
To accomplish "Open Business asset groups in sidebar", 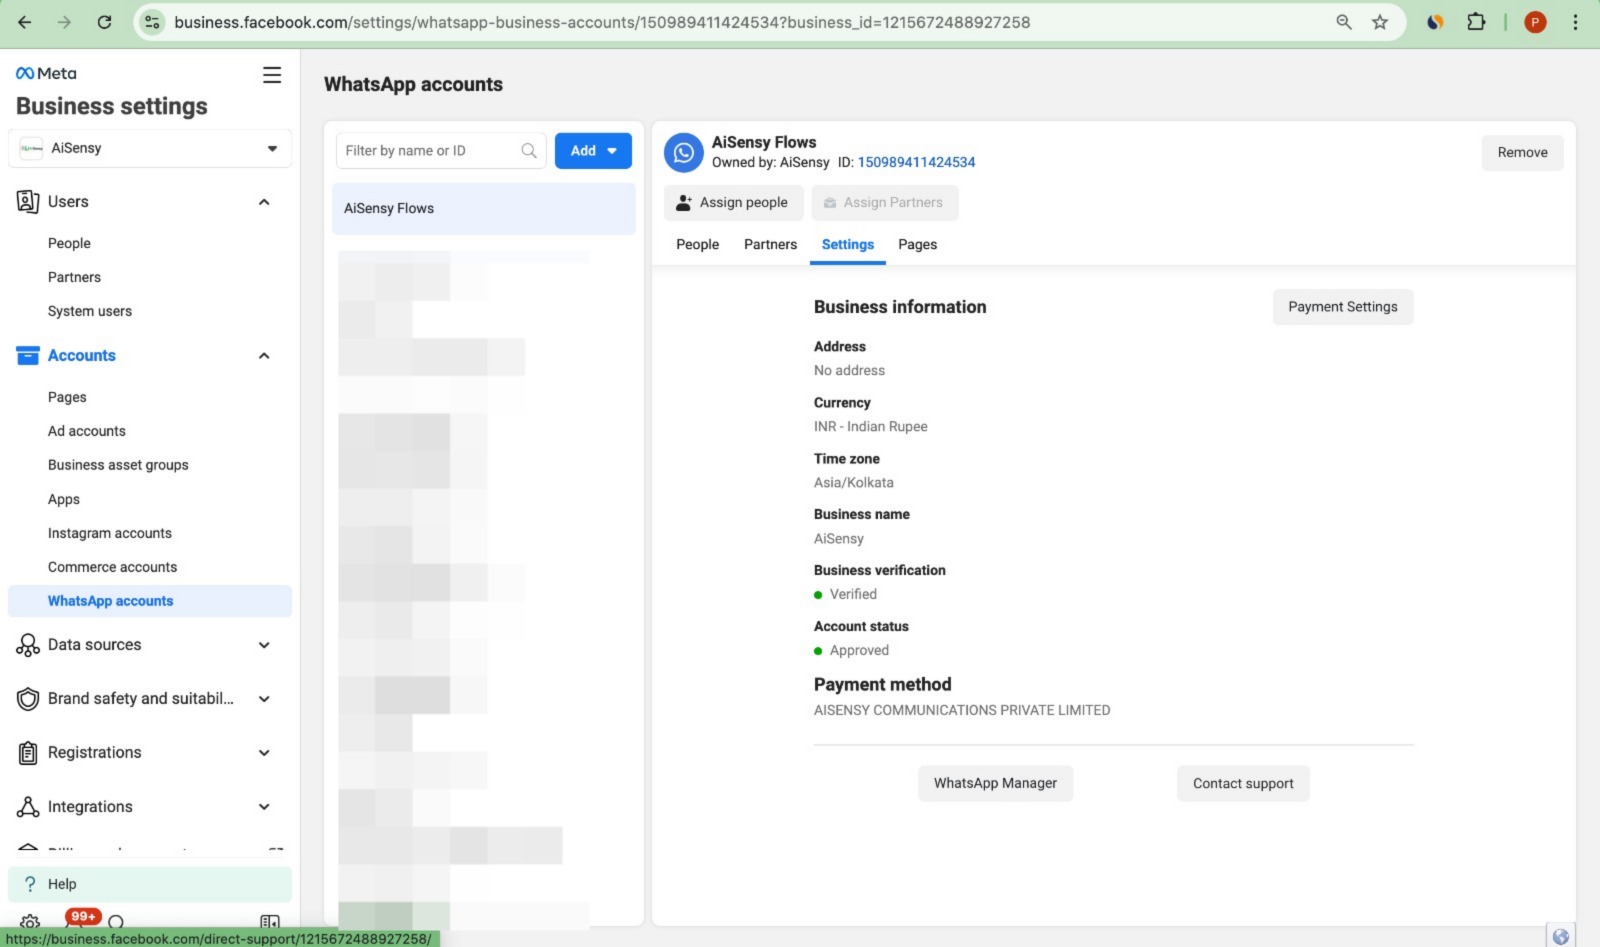I will click(x=118, y=465).
